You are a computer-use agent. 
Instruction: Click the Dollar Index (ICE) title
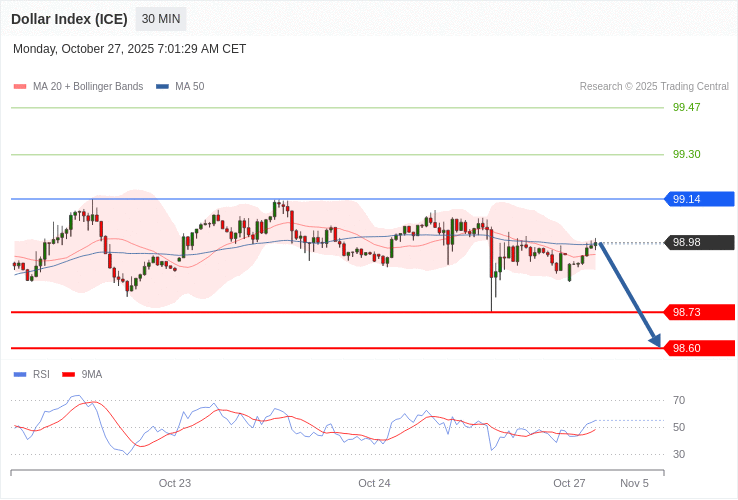tap(70, 19)
